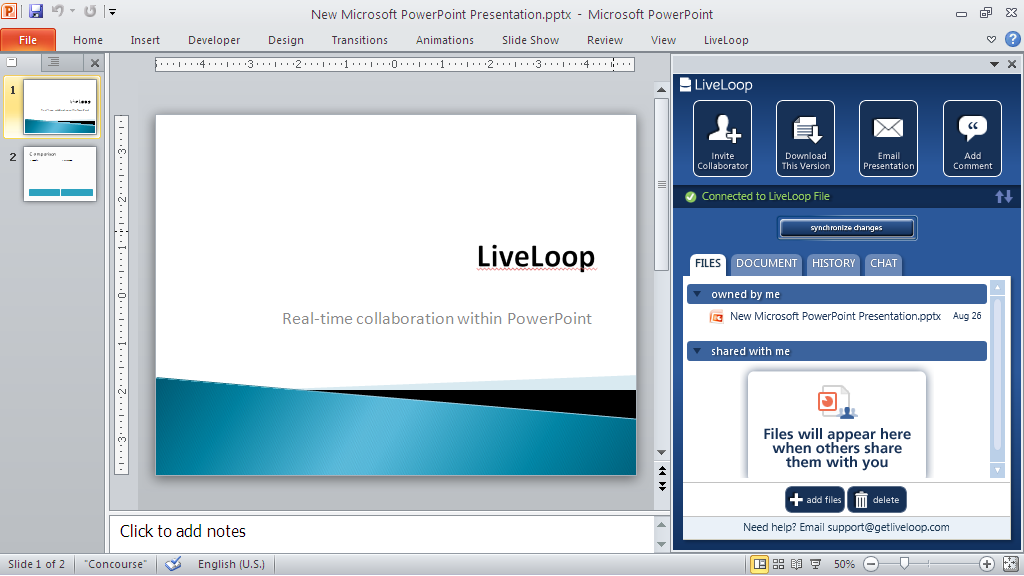Viewport: 1024px width, 576px height.
Task: Fit slide to current window
Action: click(1010, 564)
